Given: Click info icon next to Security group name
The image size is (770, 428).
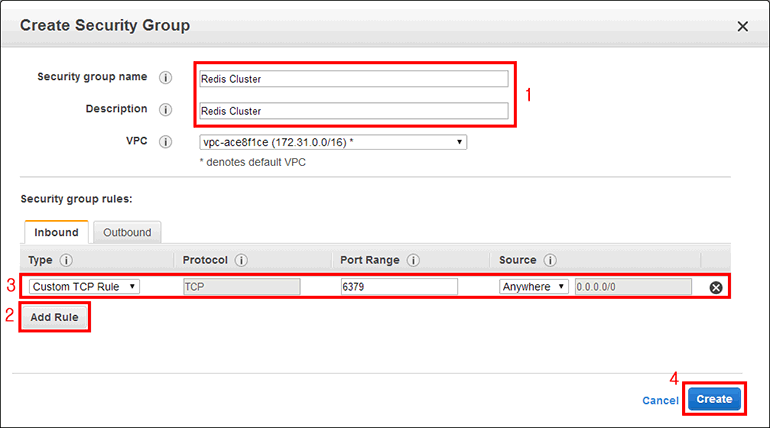Looking at the screenshot, I should click(166, 78).
